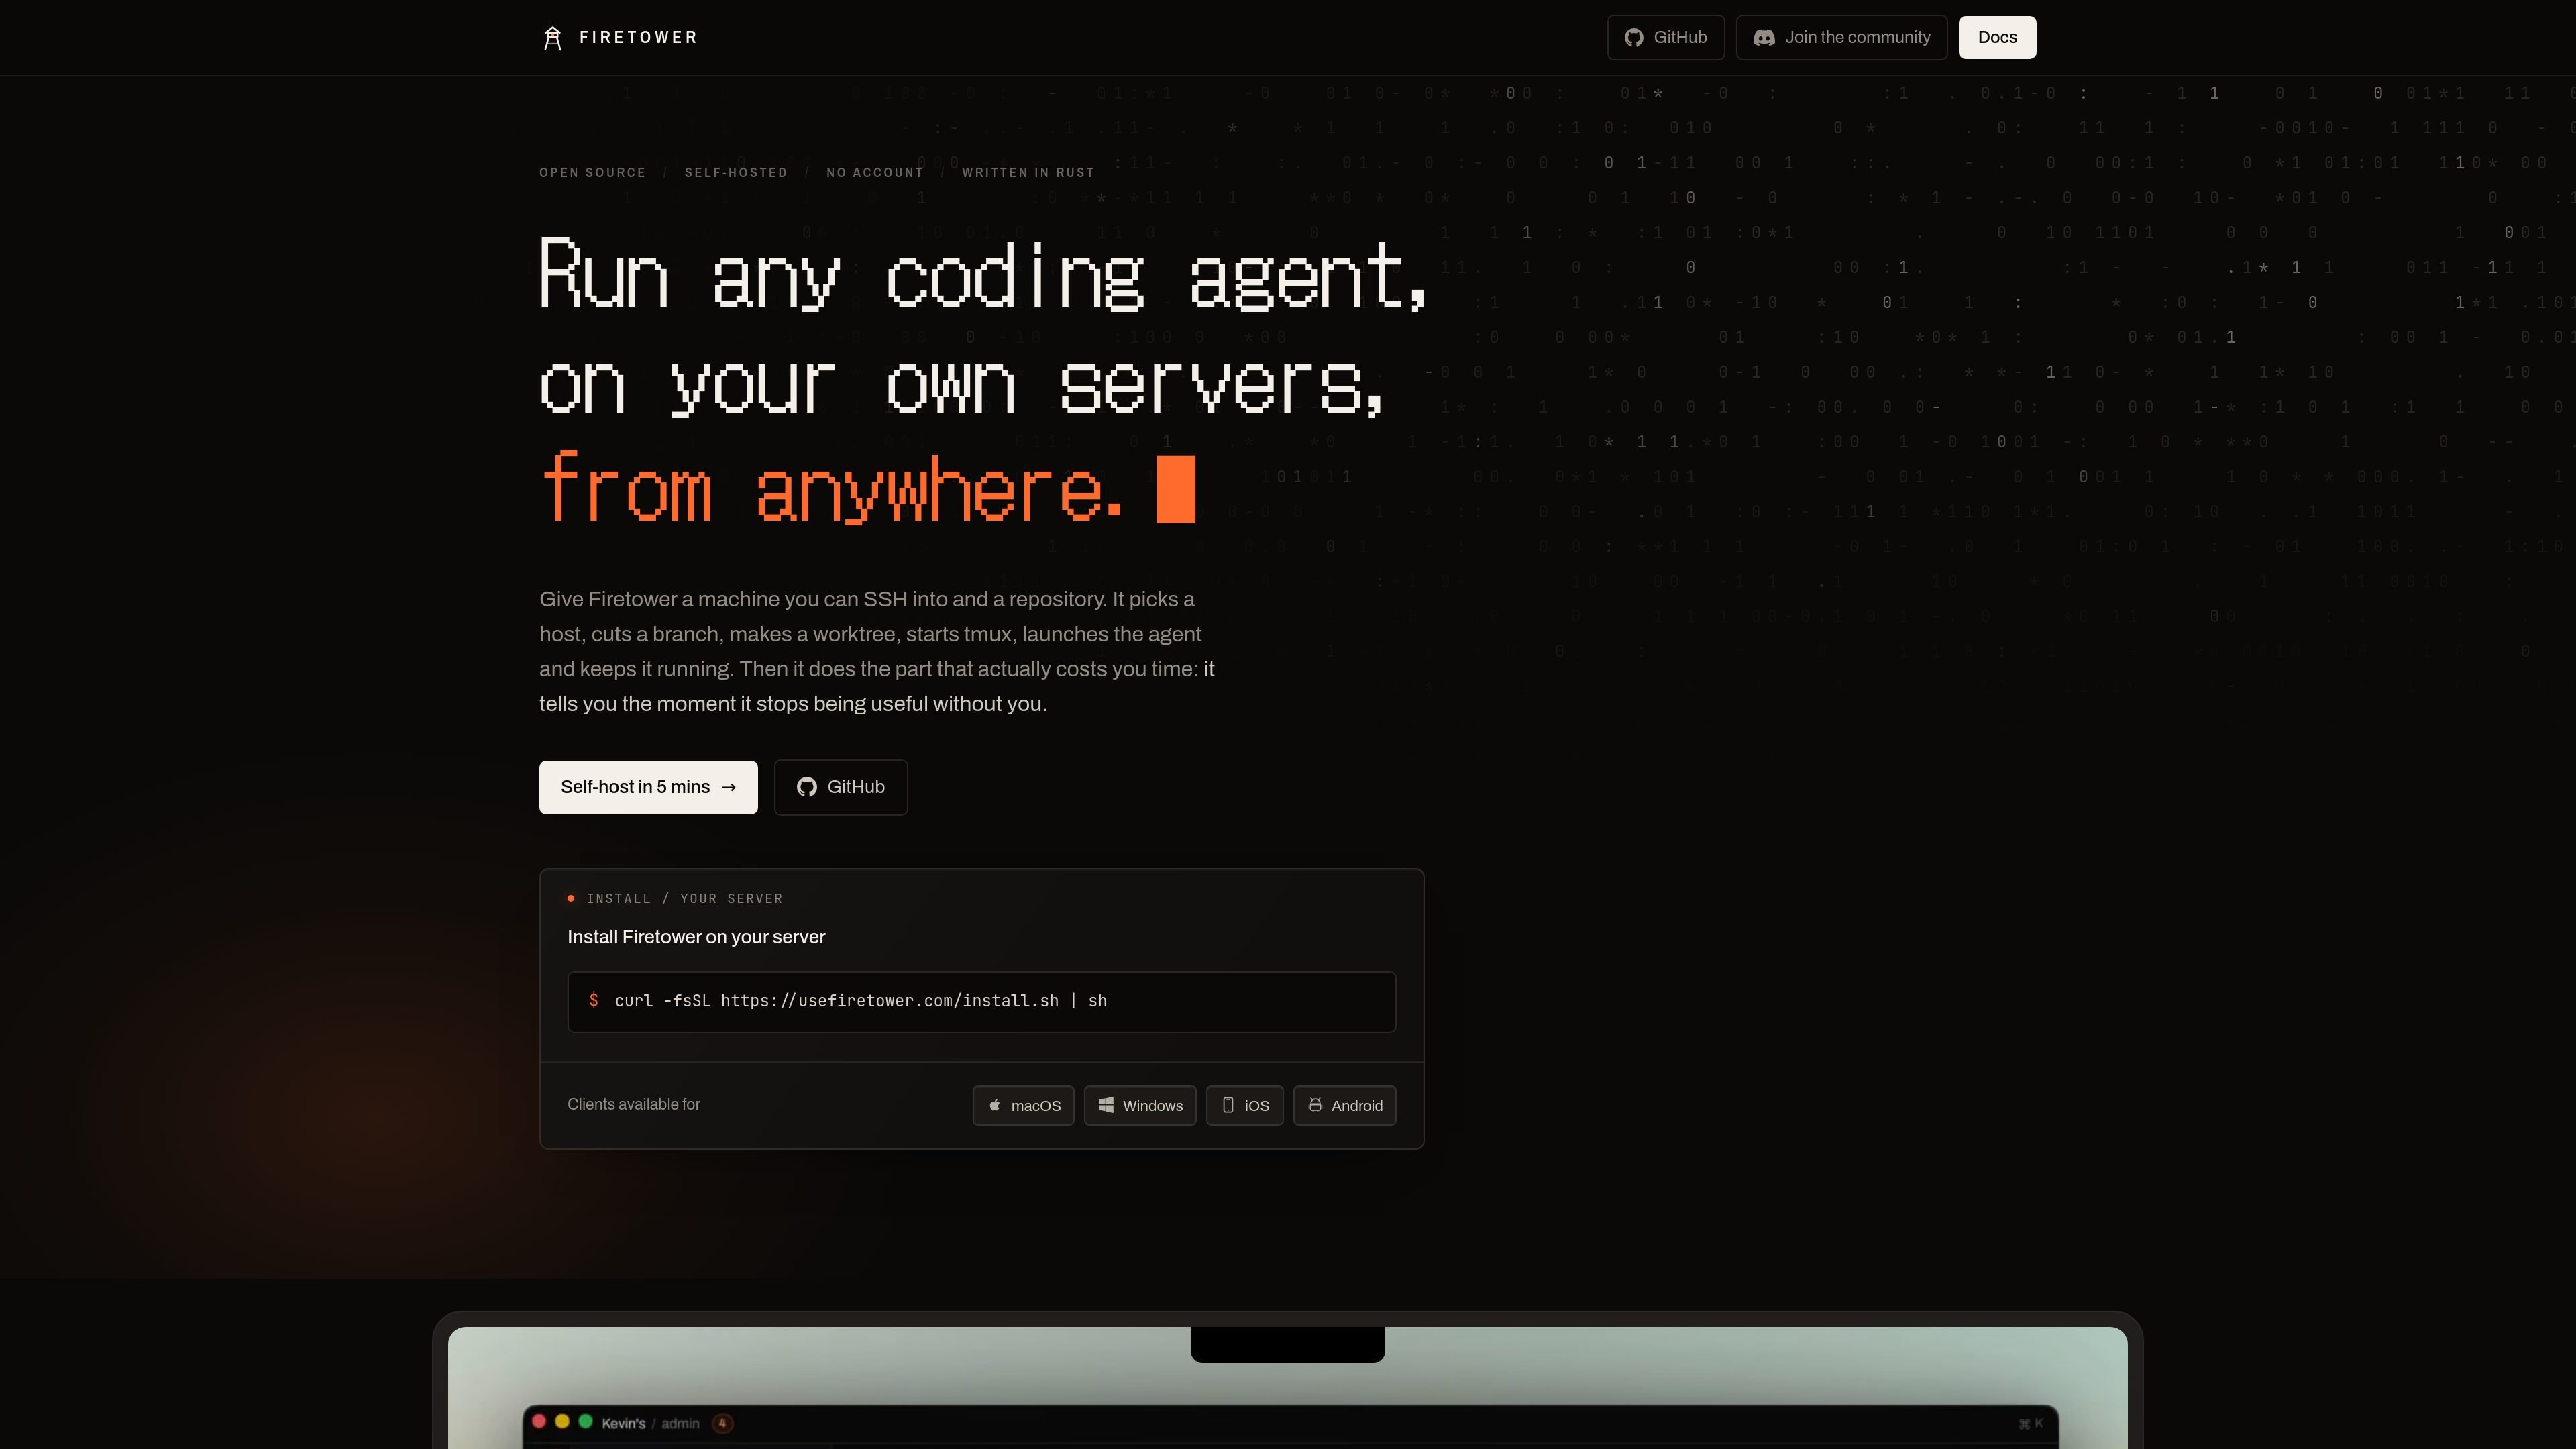Click the dollar prompt symbol in install box

click(593, 1000)
